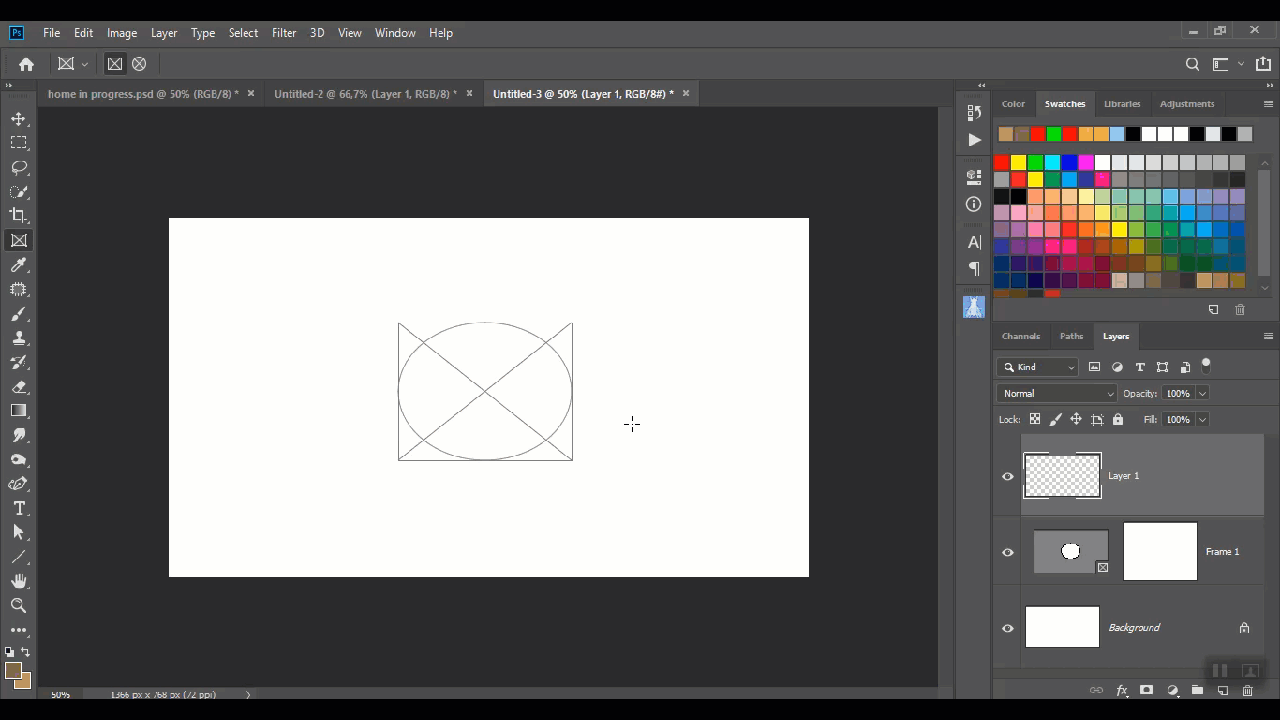Select the Move tool

point(19,119)
